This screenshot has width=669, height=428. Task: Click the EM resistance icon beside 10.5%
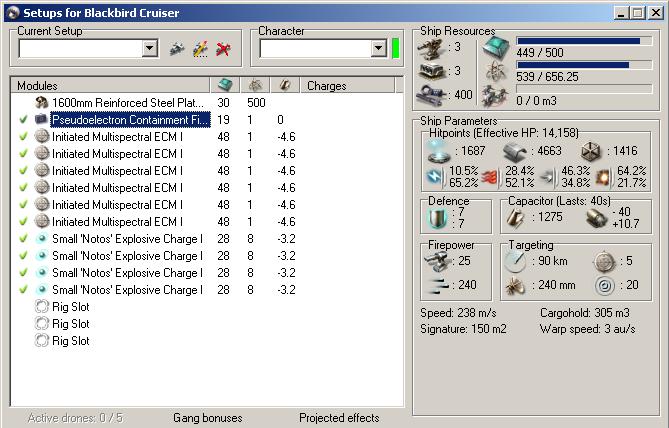click(435, 177)
